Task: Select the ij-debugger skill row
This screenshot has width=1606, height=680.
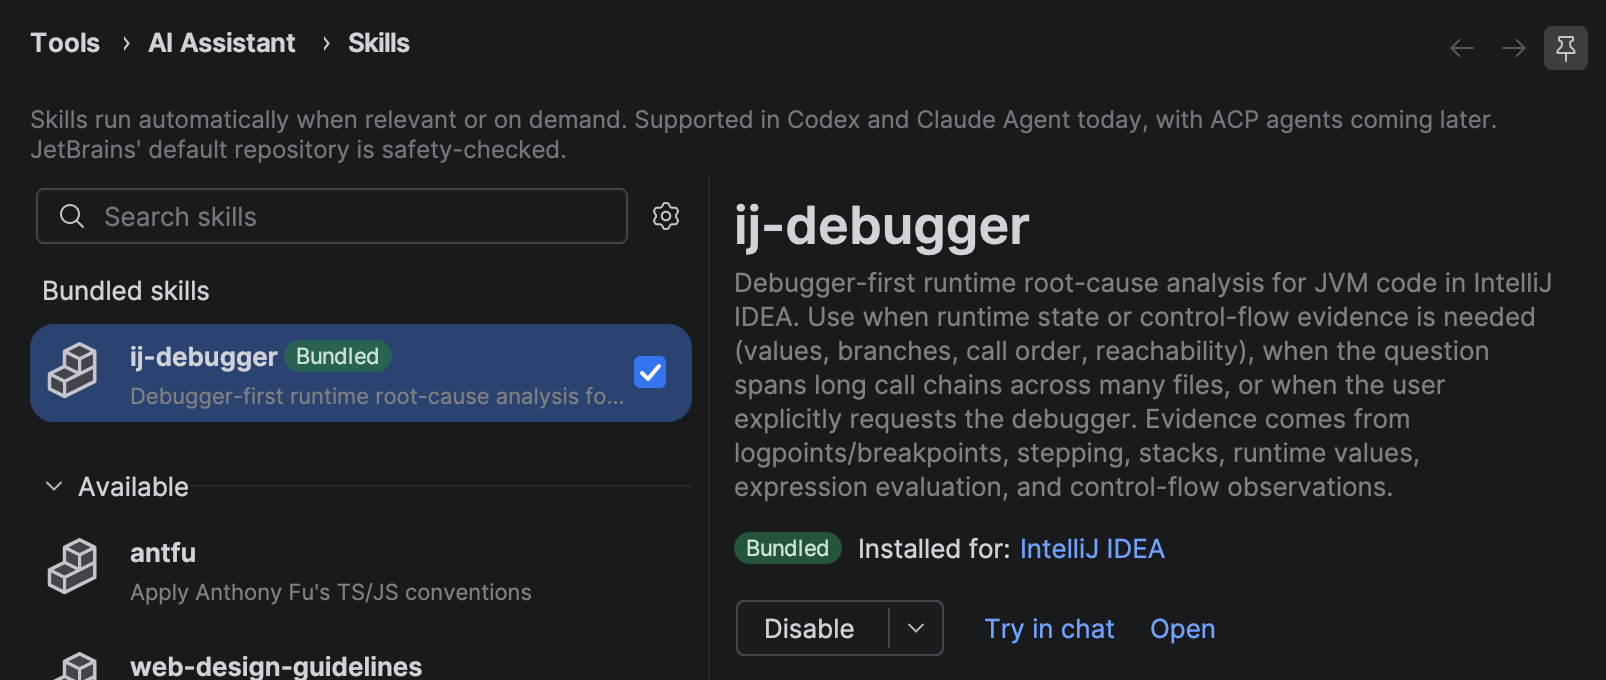Action: pyautogui.click(x=361, y=373)
